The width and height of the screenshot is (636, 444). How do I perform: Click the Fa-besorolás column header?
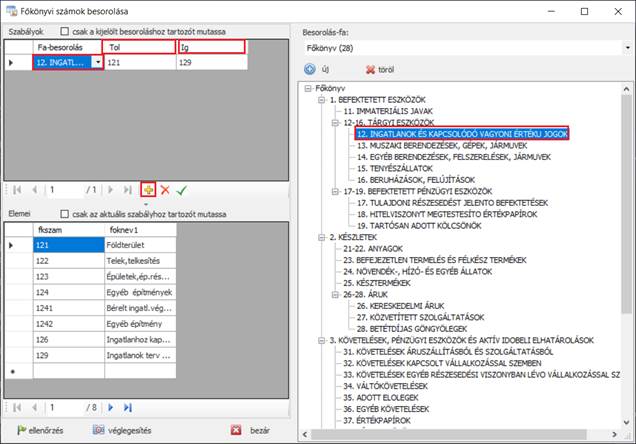coord(67,47)
